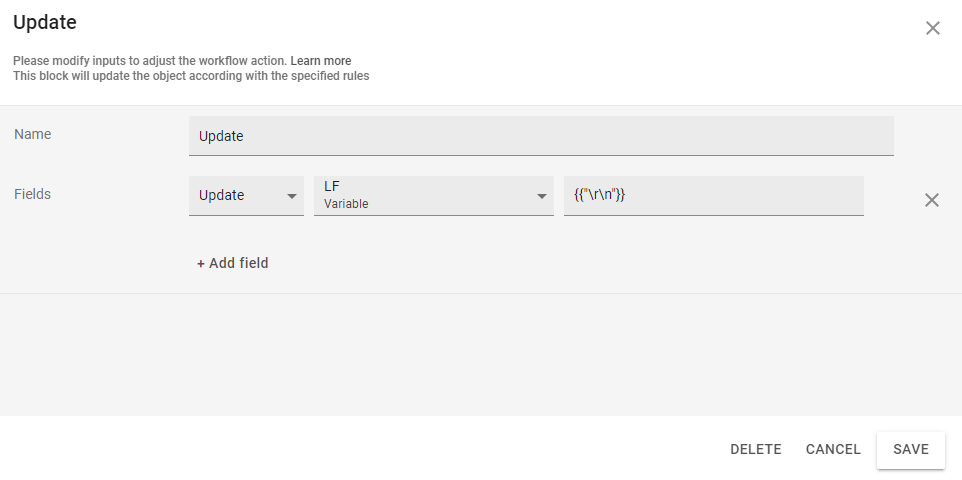Image resolution: width=962 pixels, height=480 pixels.
Task: Open the Learn more link
Action: (320, 61)
